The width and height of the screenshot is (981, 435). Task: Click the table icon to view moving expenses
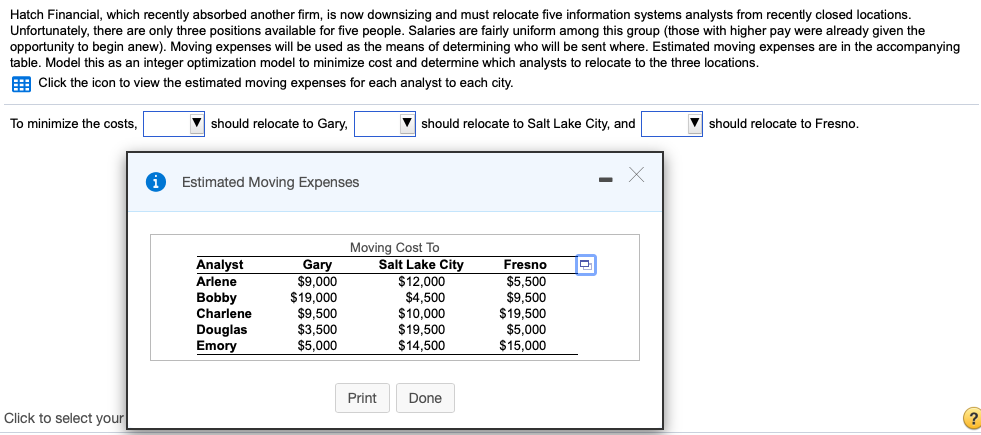point(21,83)
